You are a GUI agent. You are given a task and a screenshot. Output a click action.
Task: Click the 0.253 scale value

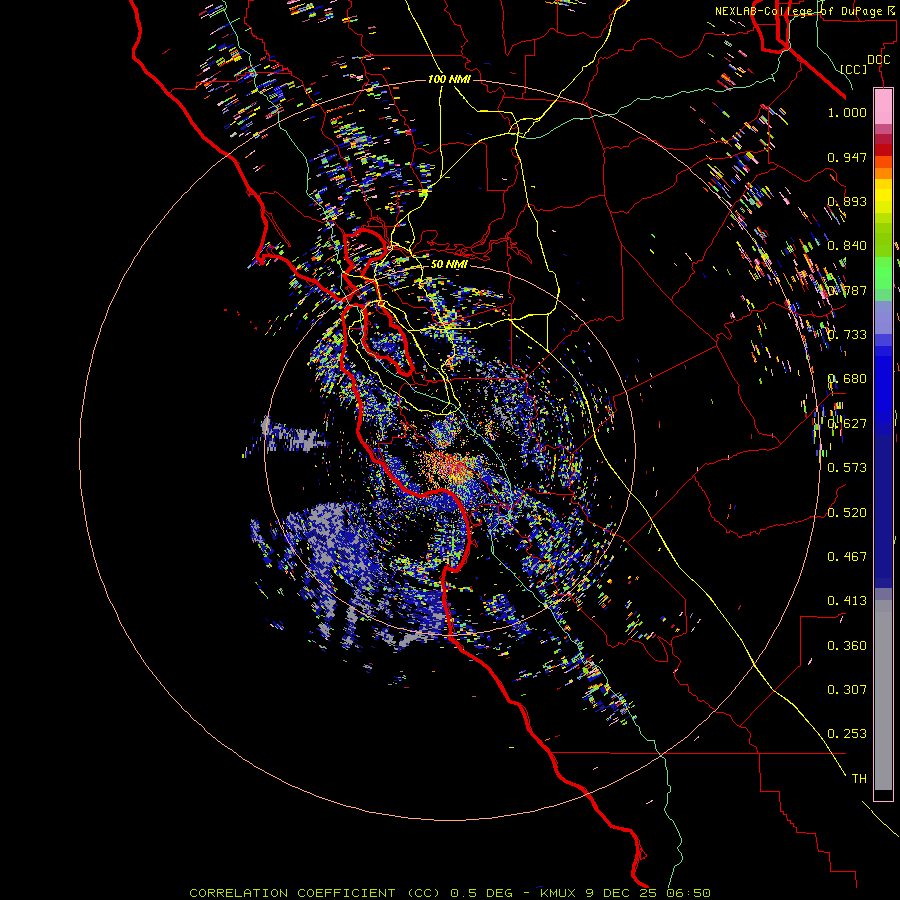click(847, 734)
